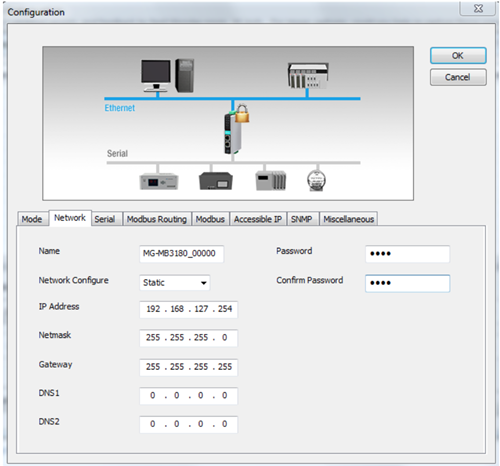
Task: Click the Name input field
Action: (x=182, y=254)
